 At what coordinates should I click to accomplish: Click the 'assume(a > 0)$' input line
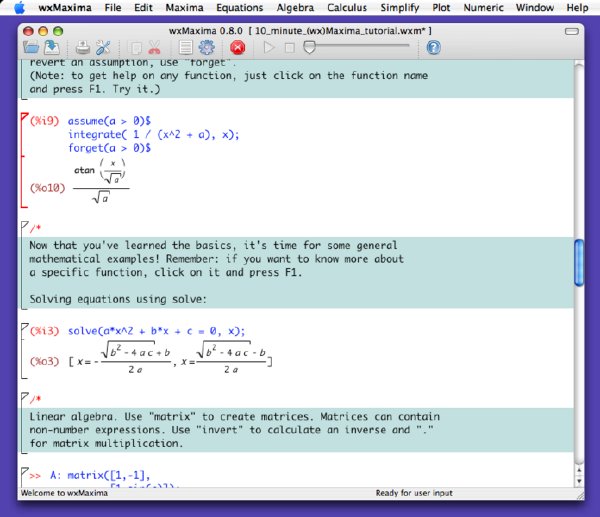[109, 121]
